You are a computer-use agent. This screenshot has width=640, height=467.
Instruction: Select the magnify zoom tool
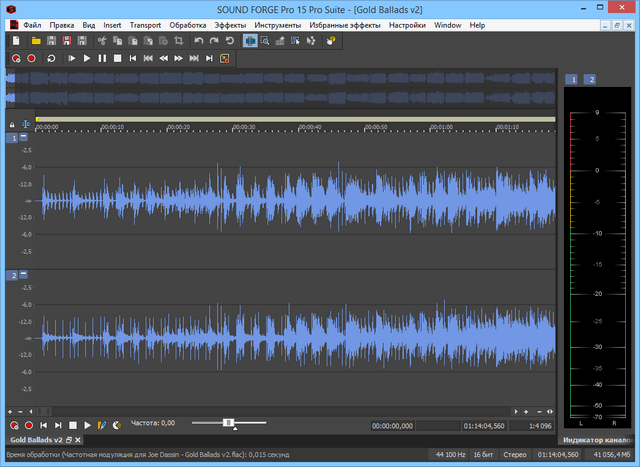pos(265,41)
